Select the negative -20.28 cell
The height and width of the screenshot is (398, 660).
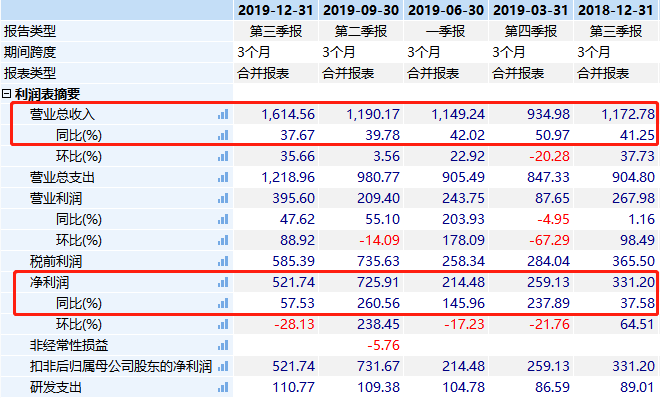pos(549,157)
